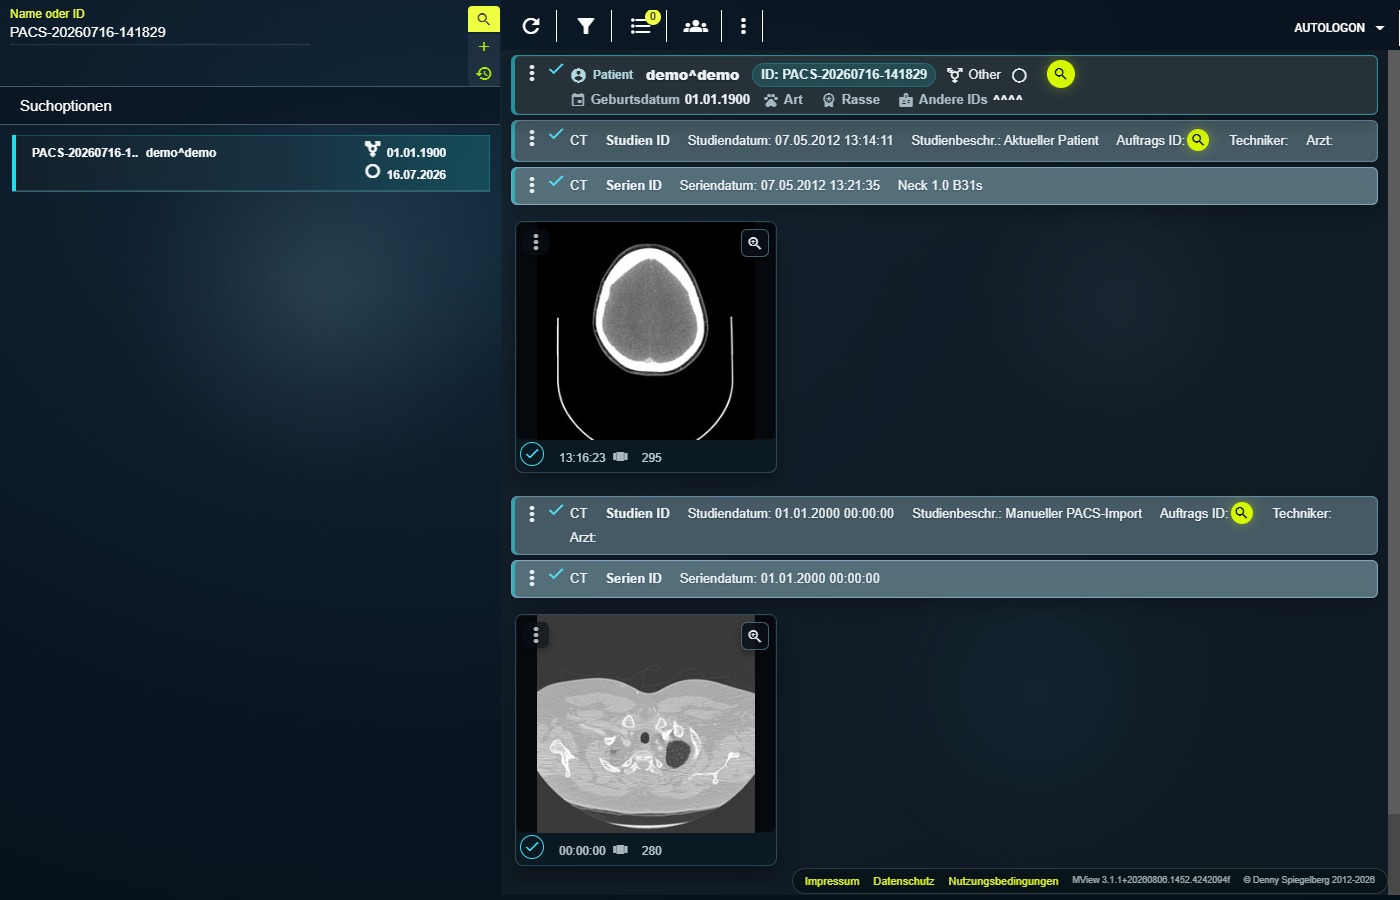The image size is (1400, 900).
Task: Click the group of people icon in toolbar
Action: tap(695, 26)
